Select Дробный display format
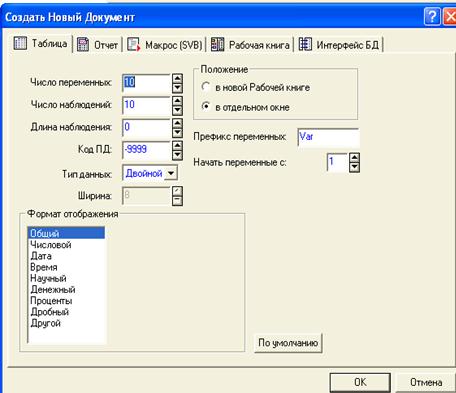Screen dimensions: 456x393 click(x=66, y=312)
